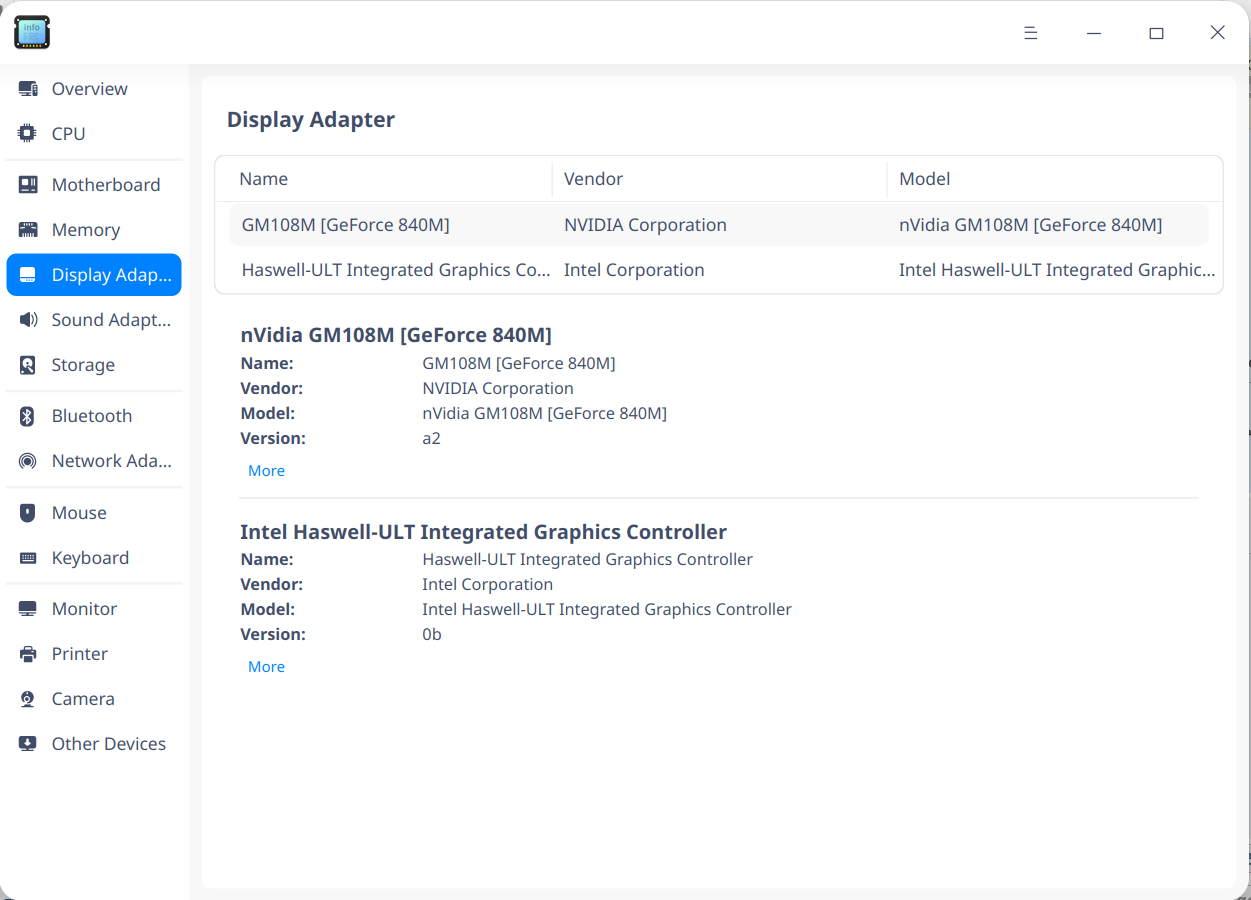Click the Overview monitor icon in sidebar

[x=28, y=89]
